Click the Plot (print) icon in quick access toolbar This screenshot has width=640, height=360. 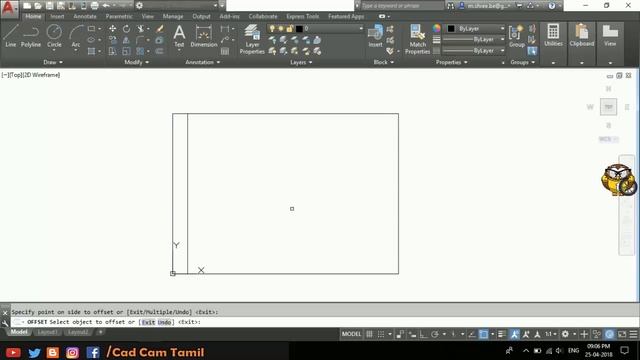tap(94, 6)
